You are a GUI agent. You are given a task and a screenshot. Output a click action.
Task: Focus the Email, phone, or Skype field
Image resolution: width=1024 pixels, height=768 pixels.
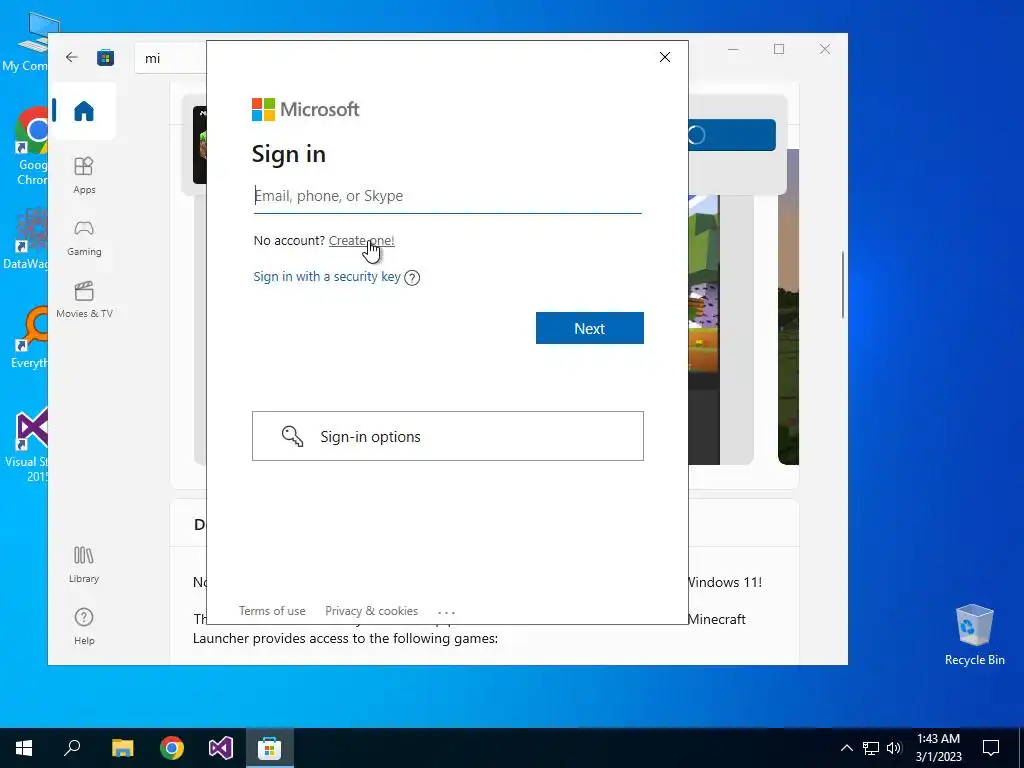tap(447, 196)
